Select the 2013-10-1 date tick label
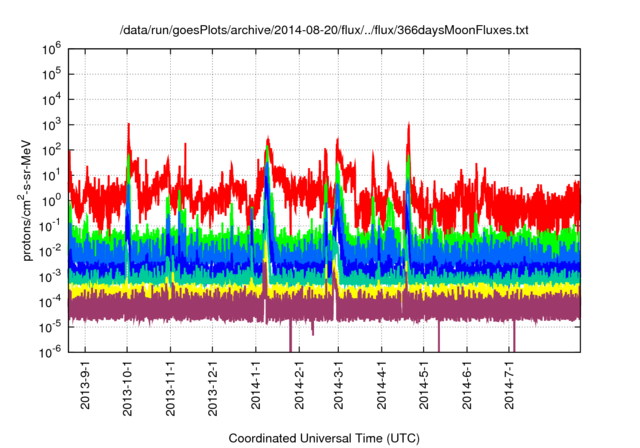Viewport: 640px width, 448px height. [x=127, y=386]
